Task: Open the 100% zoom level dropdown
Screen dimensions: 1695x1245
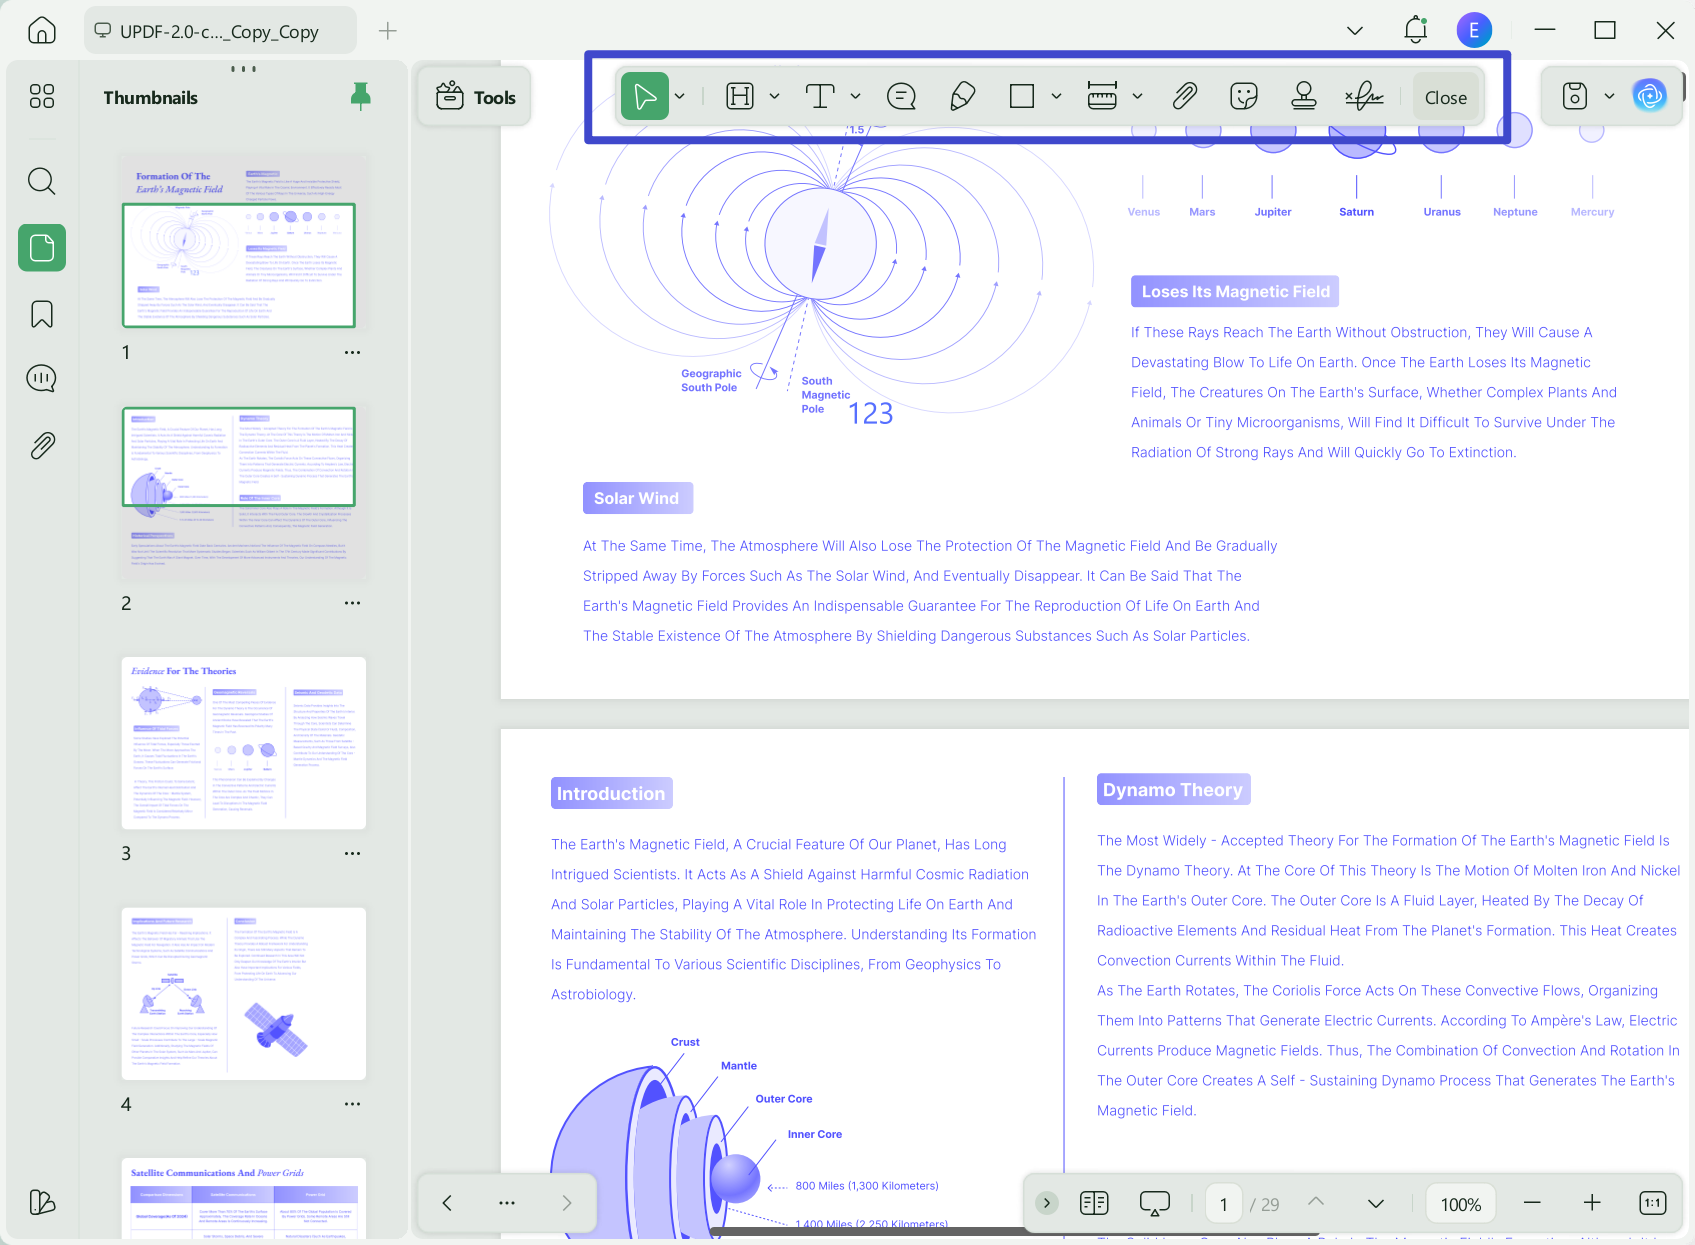Action: click(1460, 1204)
